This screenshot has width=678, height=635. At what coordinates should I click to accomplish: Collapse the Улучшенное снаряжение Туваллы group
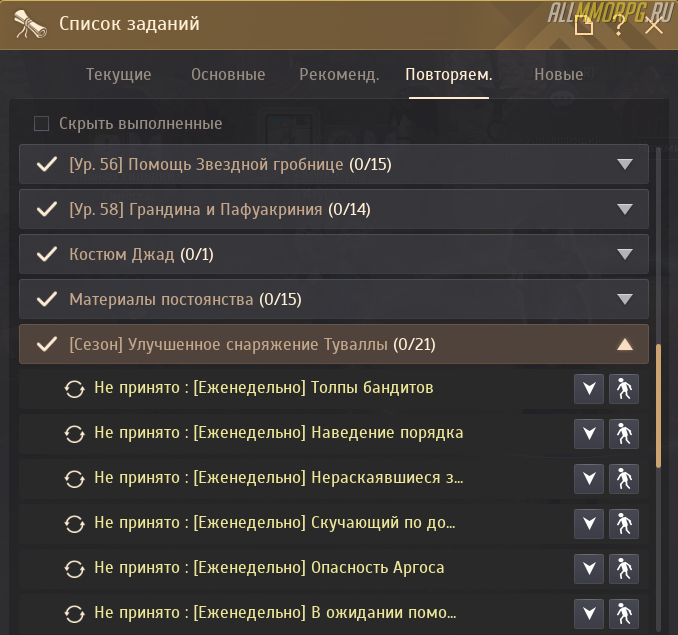pos(625,344)
